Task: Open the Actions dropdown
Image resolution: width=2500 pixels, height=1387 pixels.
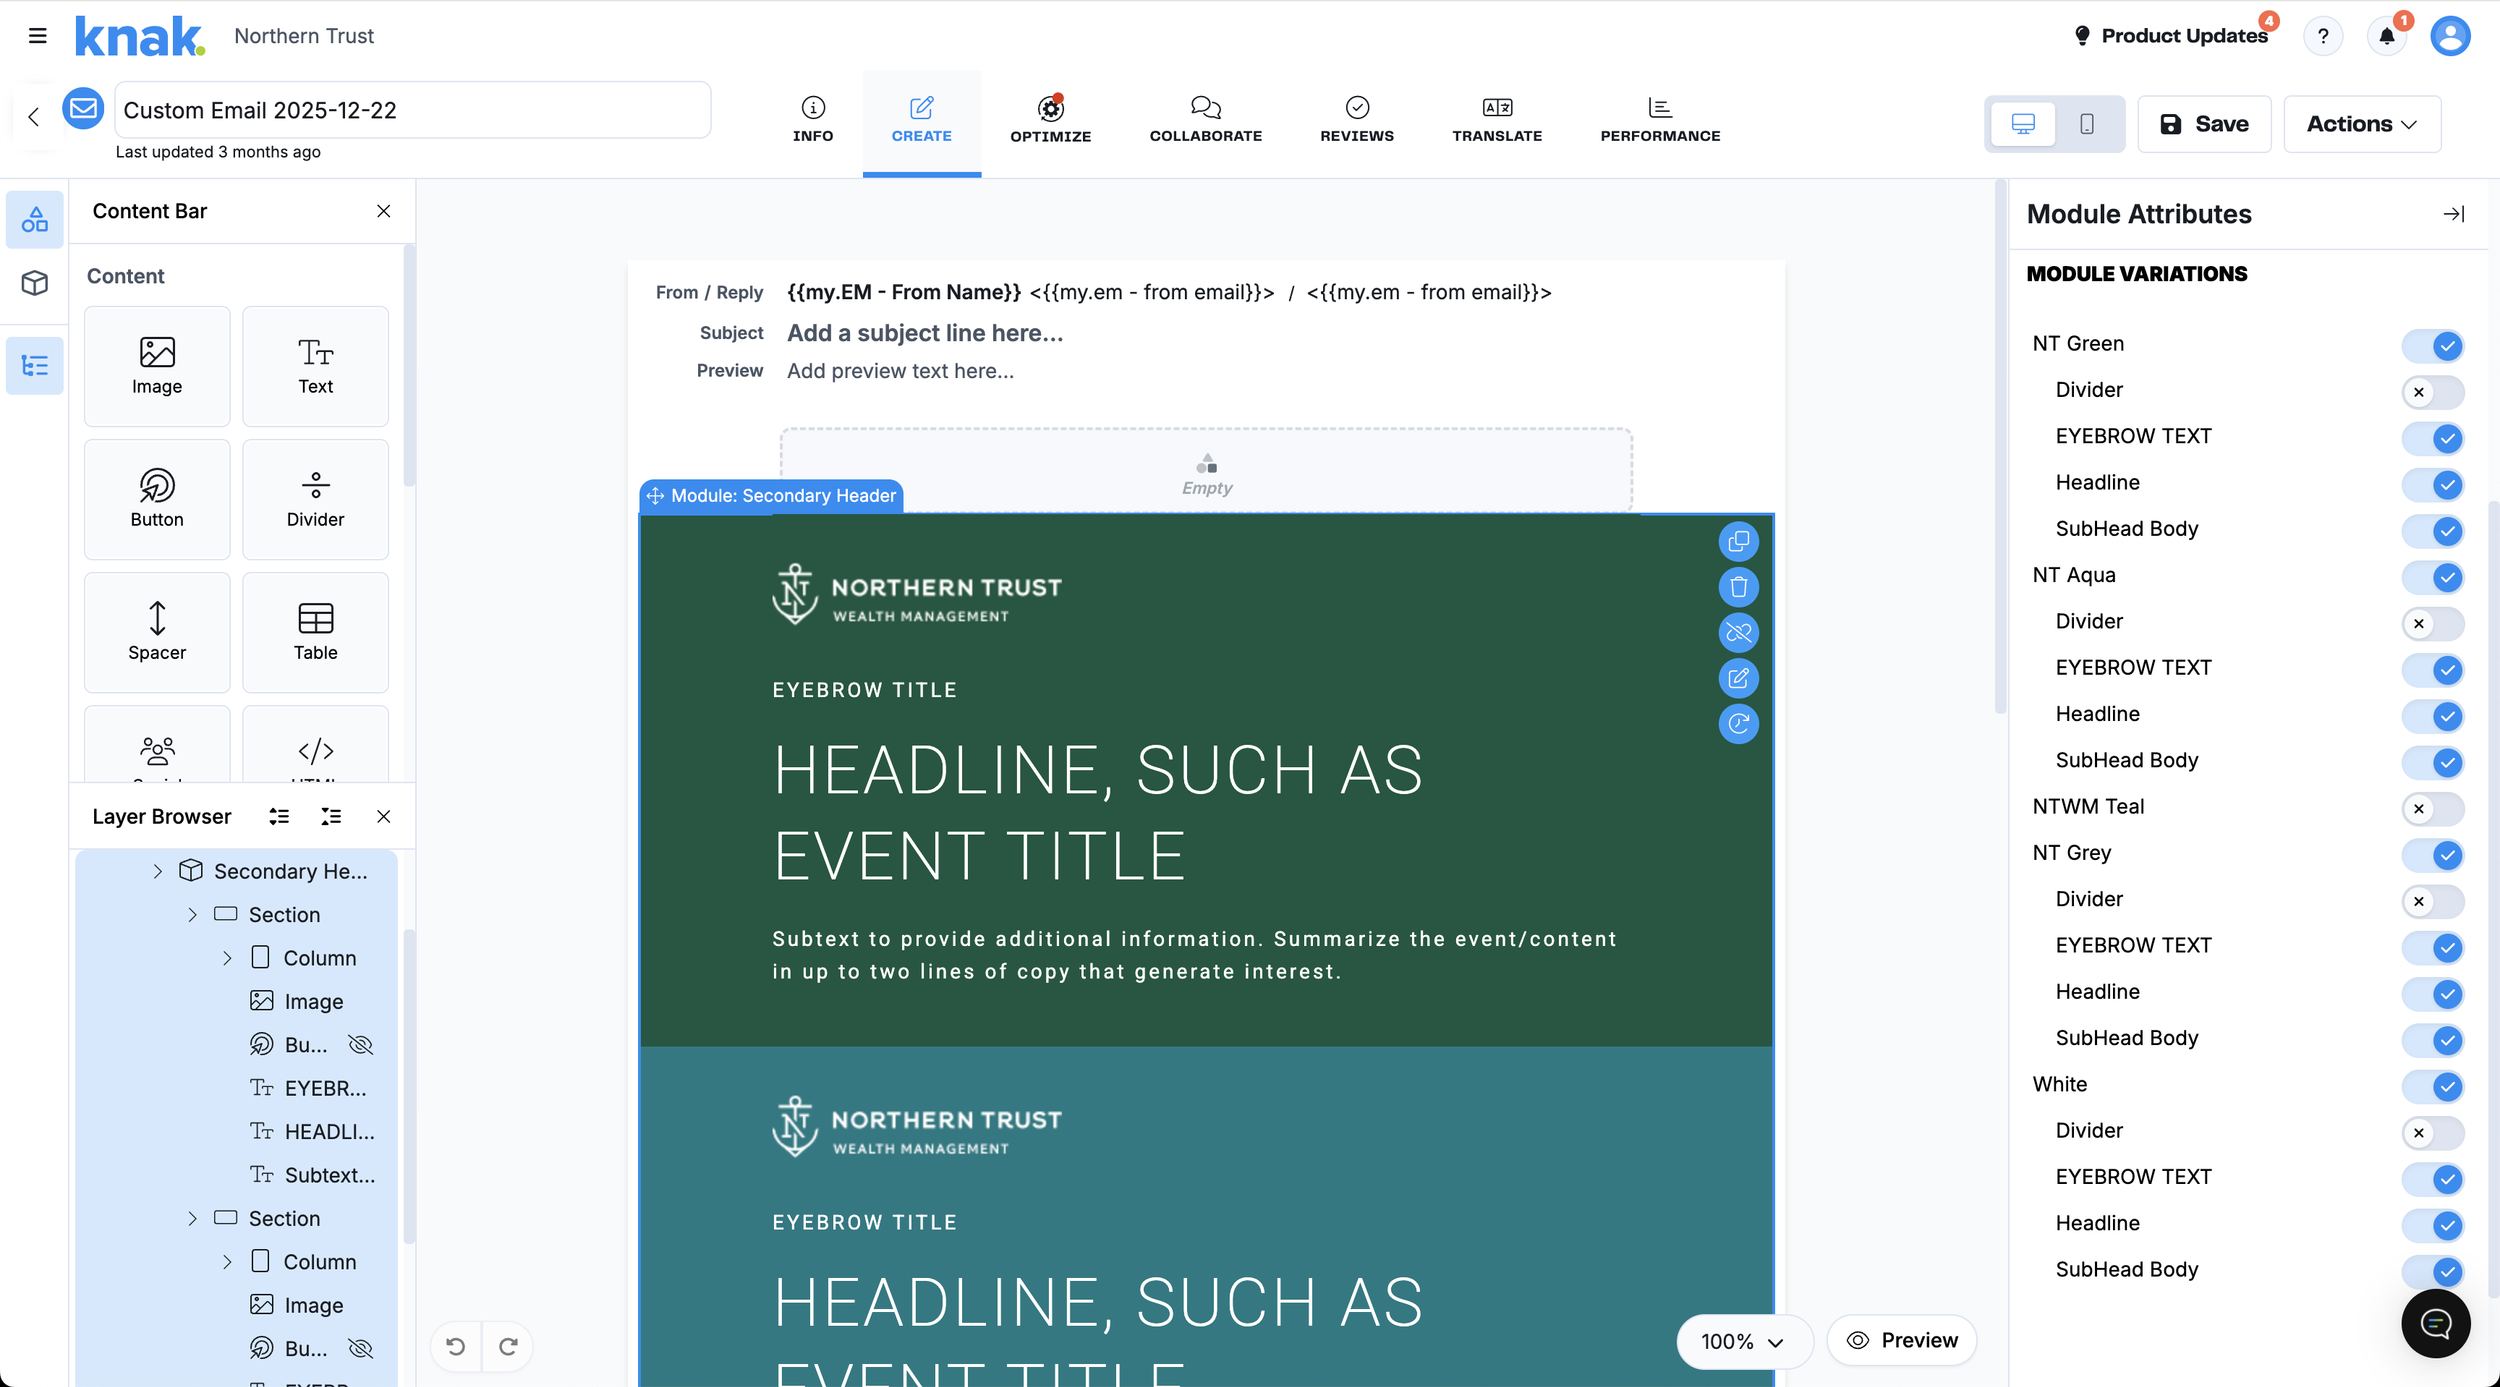Action: coord(2362,124)
